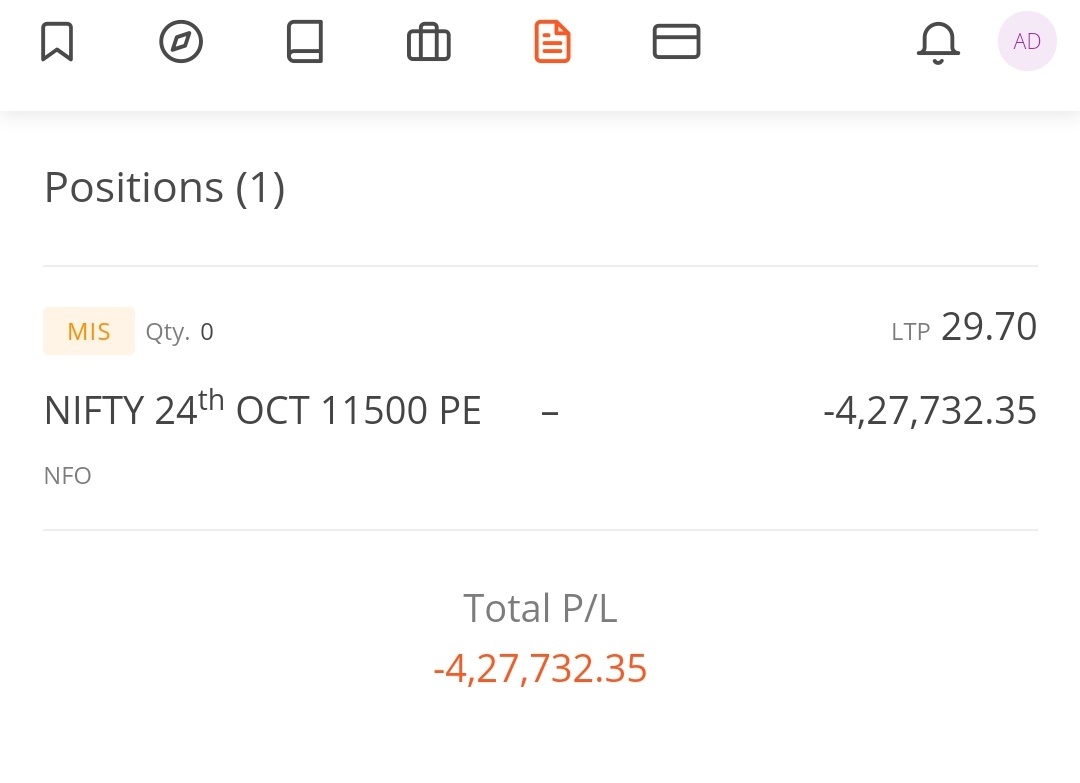The width and height of the screenshot is (1080, 783).
Task: Click the Qty. 0 text
Action: click(x=179, y=332)
